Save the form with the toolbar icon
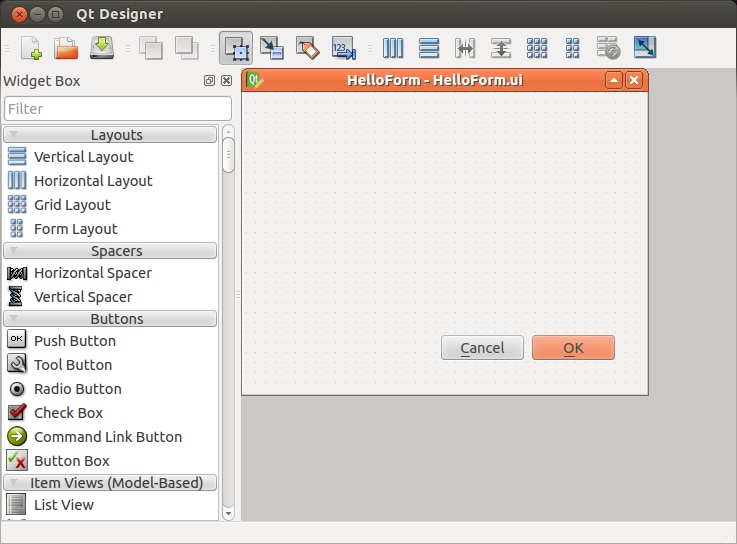This screenshot has height=544, width=737. pos(102,48)
